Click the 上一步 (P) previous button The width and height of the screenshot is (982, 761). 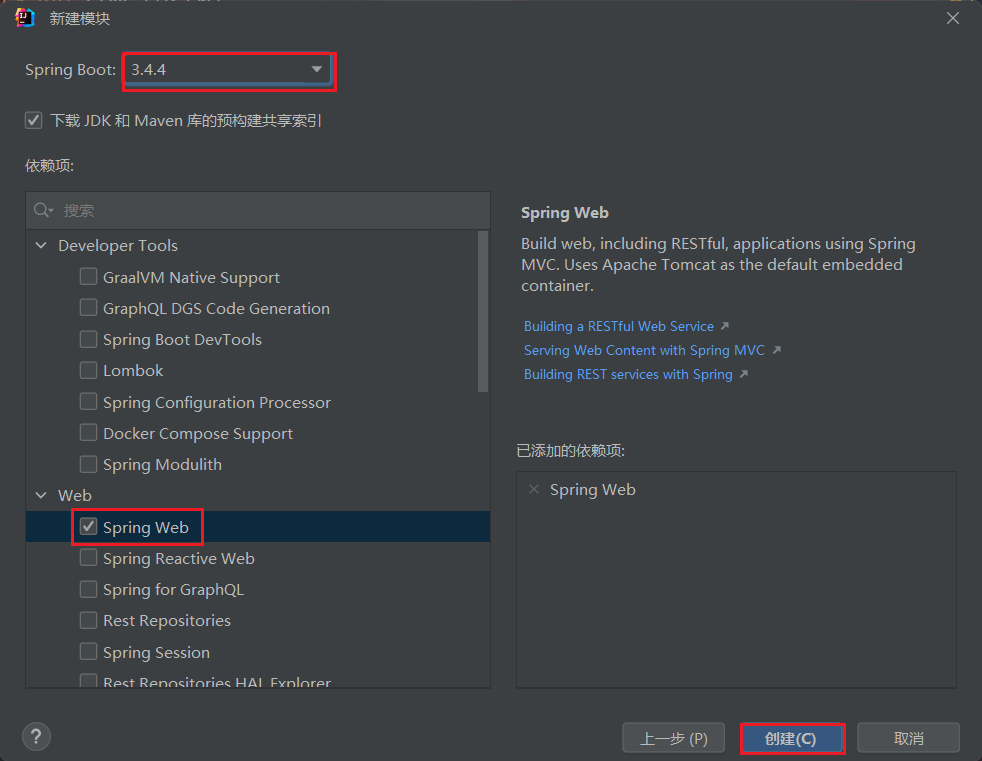[x=673, y=738]
